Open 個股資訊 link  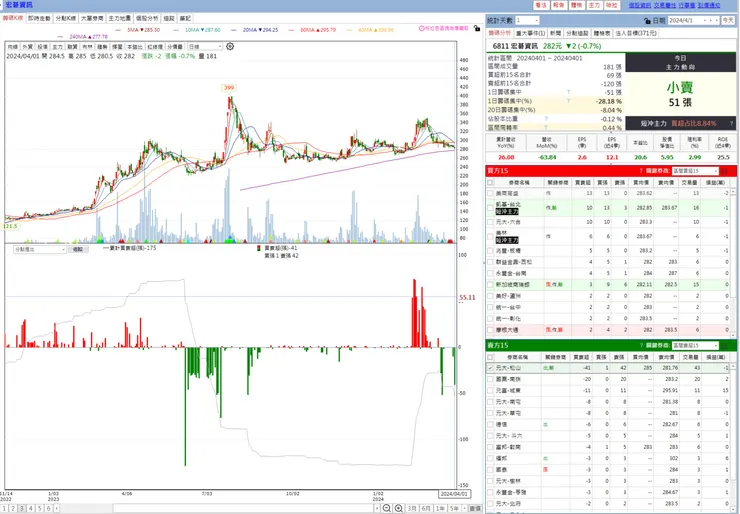639,5
